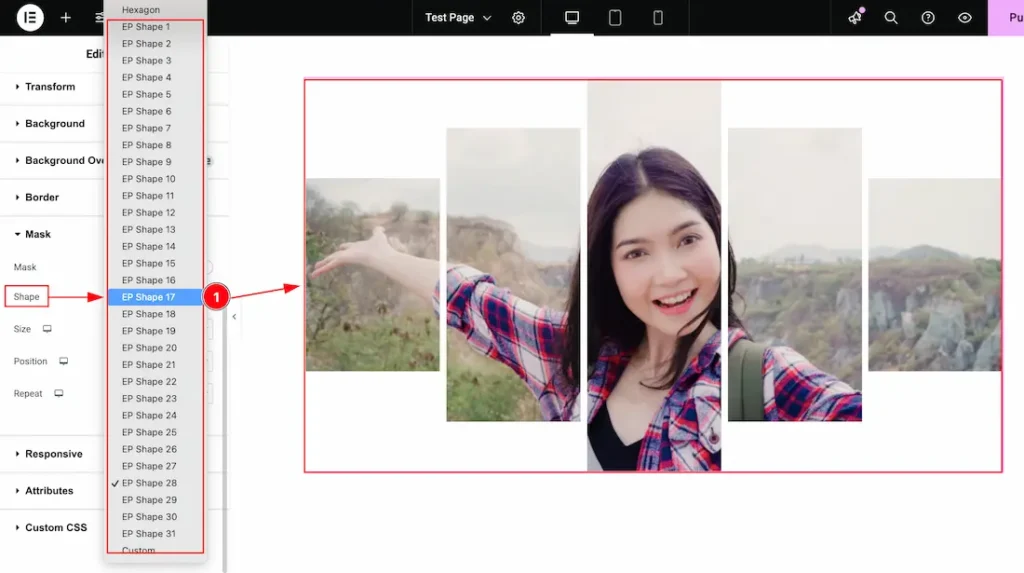The image size is (1024, 573).
Task: Preview changes with the eye icon
Action: (965, 18)
